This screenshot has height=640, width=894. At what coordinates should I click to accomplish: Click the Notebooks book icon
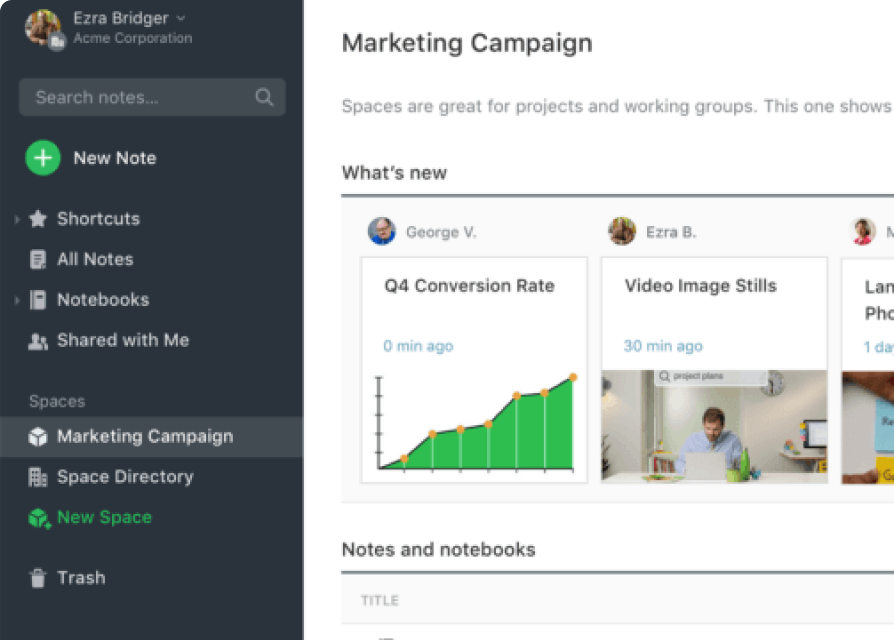click(x=38, y=300)
